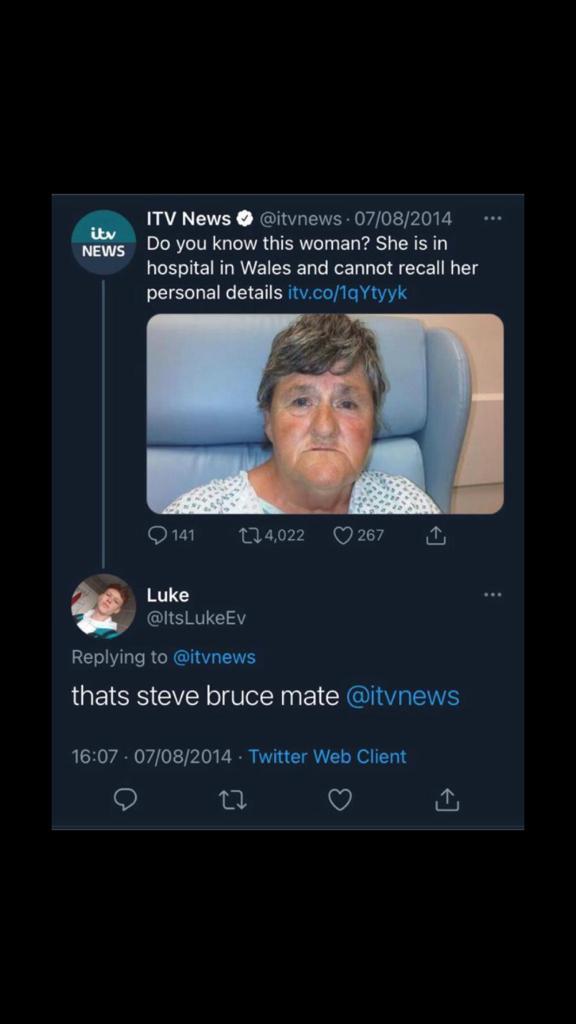Select the @ItsLukeEv handle
576x1024 pixels.
pyautogui.click(x=196, y=618)
